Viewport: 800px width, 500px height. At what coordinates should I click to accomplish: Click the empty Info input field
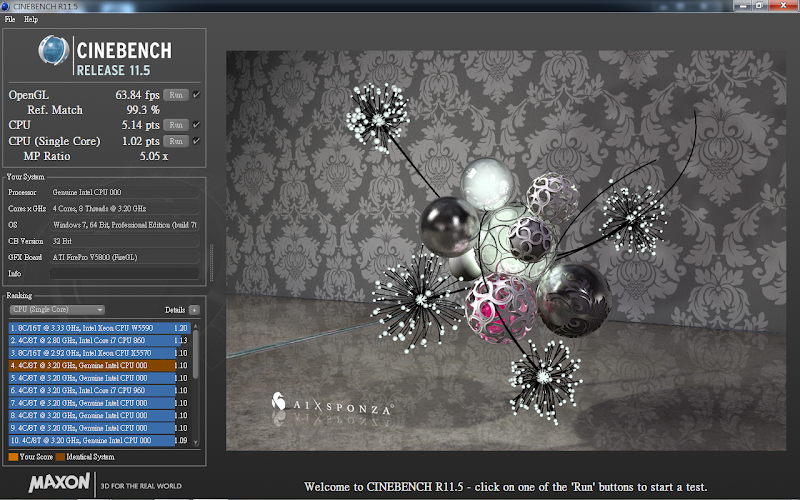point(124,273)
